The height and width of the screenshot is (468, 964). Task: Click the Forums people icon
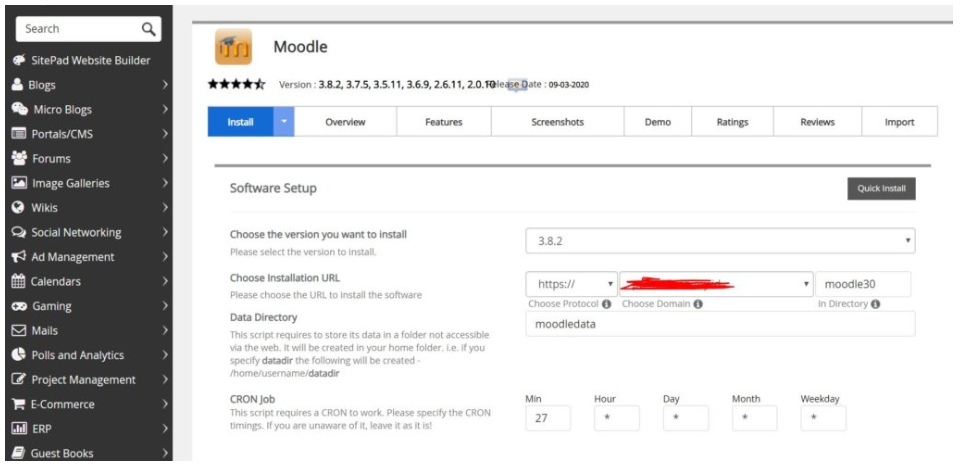click(x=20, y=159)
